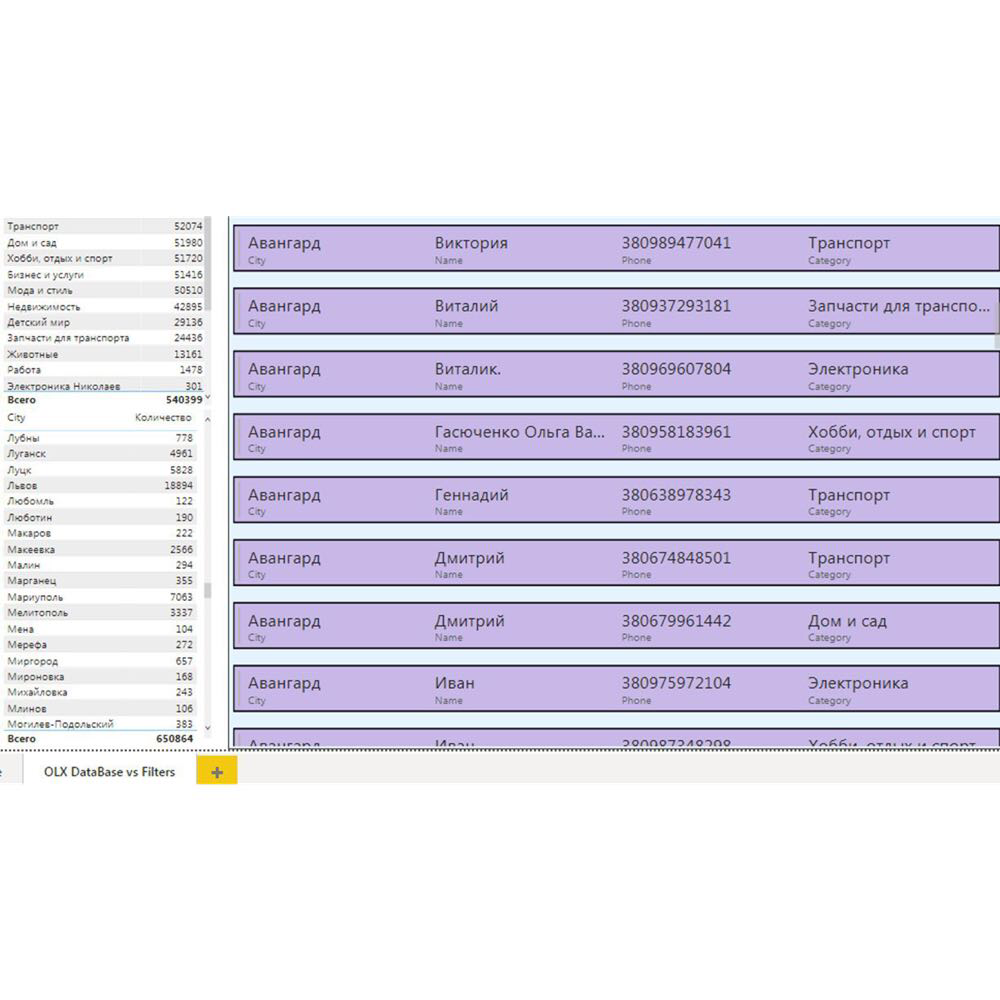Select the Транспорт row showing 52074
This screenshot has height=1000, width=1000.
pos(105,226)
